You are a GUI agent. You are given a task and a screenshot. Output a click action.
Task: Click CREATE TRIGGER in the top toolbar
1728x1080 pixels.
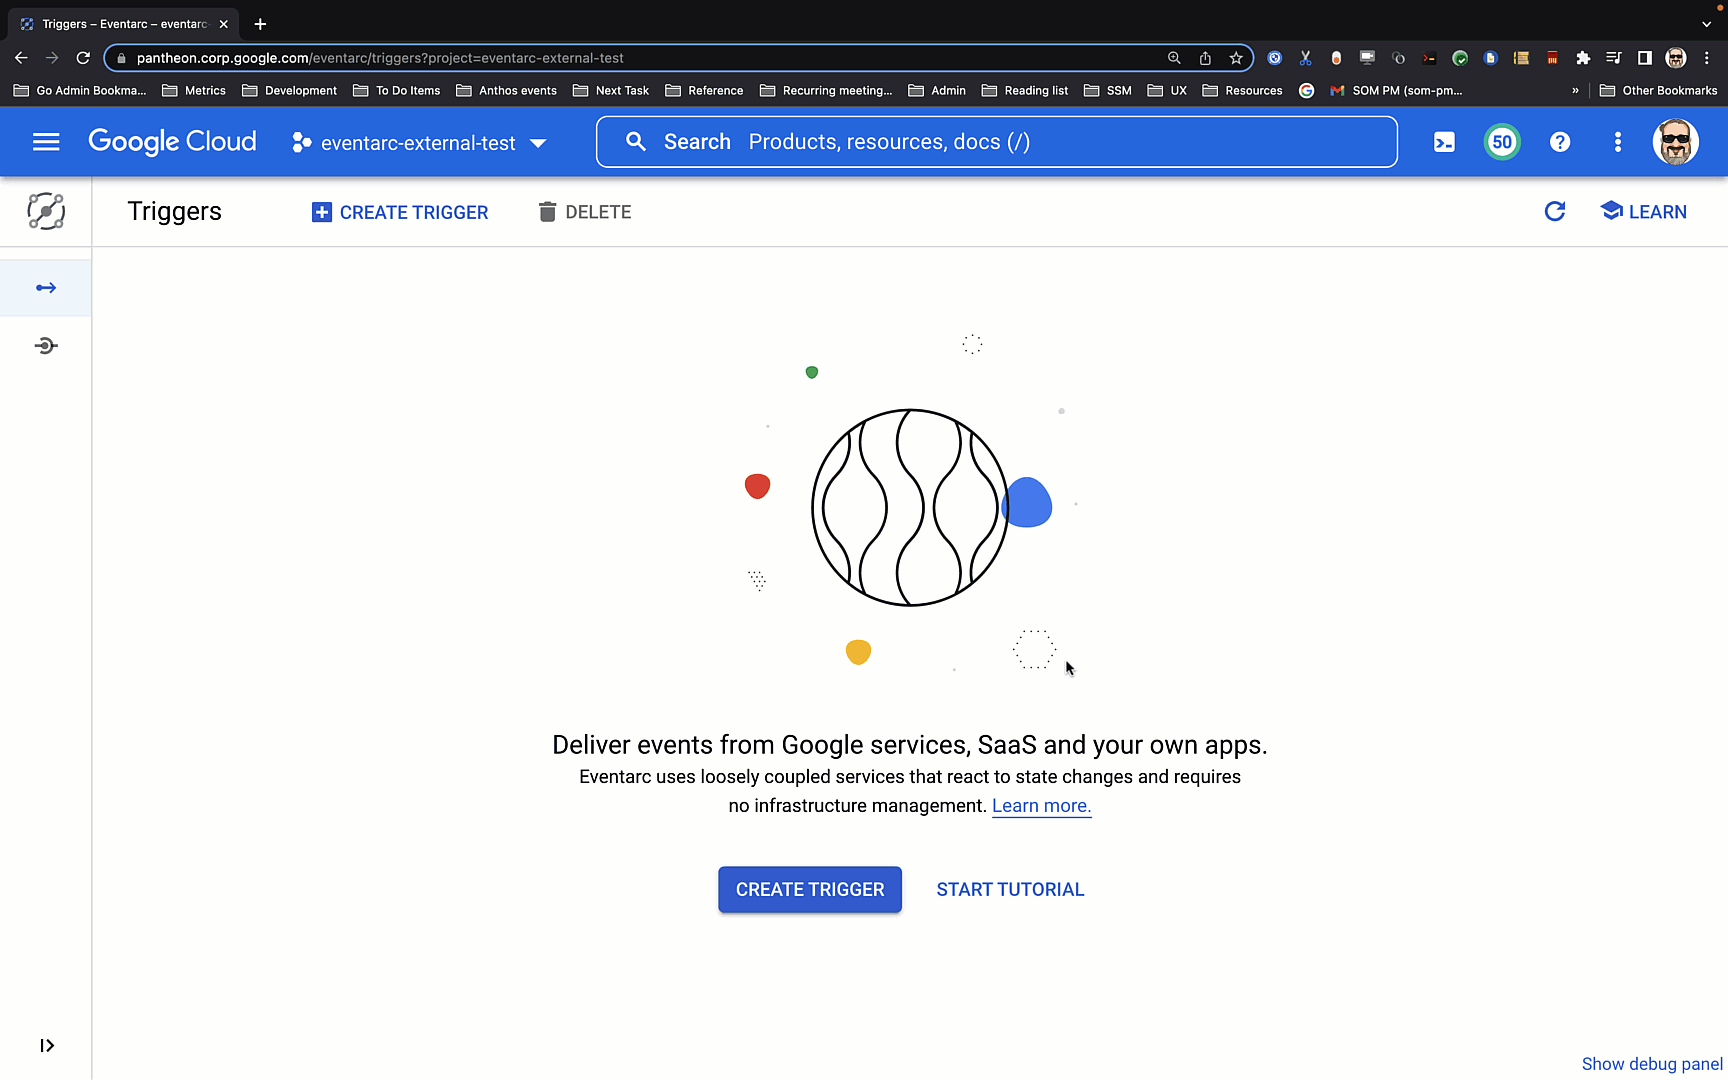[x=400, y=212]
